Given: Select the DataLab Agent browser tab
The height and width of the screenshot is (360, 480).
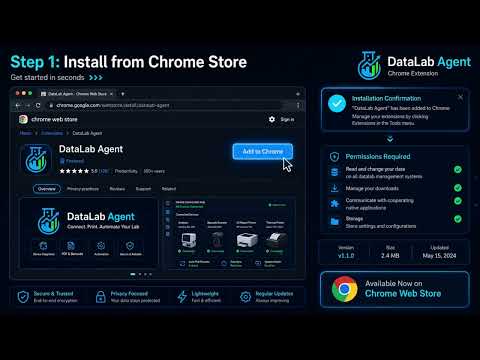Looking at the screenshot, I should (77, 94).
